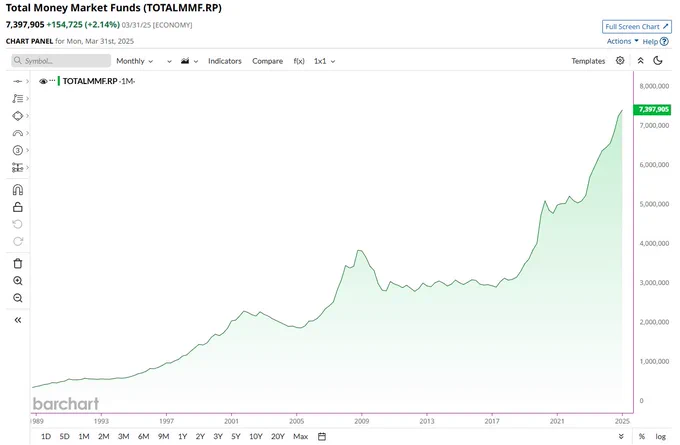Select the 6M time range
The height and width of the screenshot is (445, 680).
144,436
